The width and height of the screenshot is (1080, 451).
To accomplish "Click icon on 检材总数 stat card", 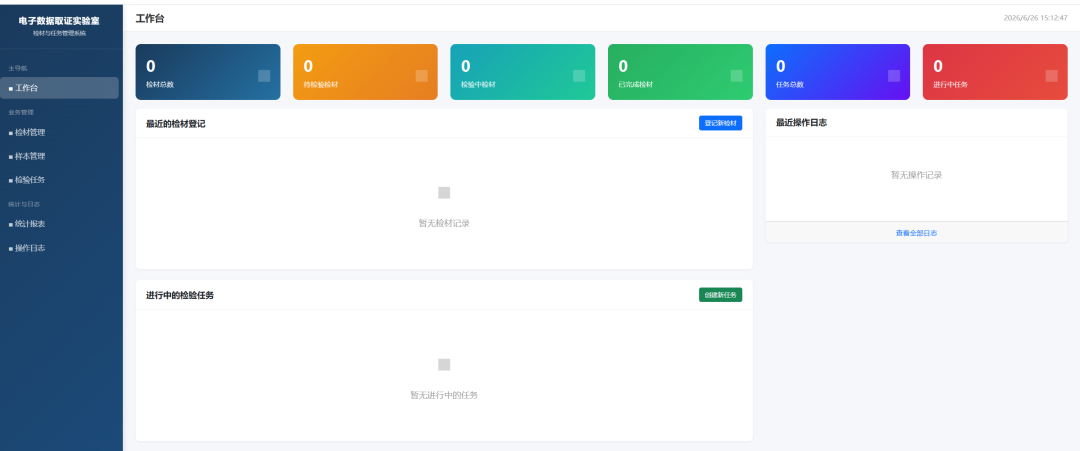I will [264, 76].
